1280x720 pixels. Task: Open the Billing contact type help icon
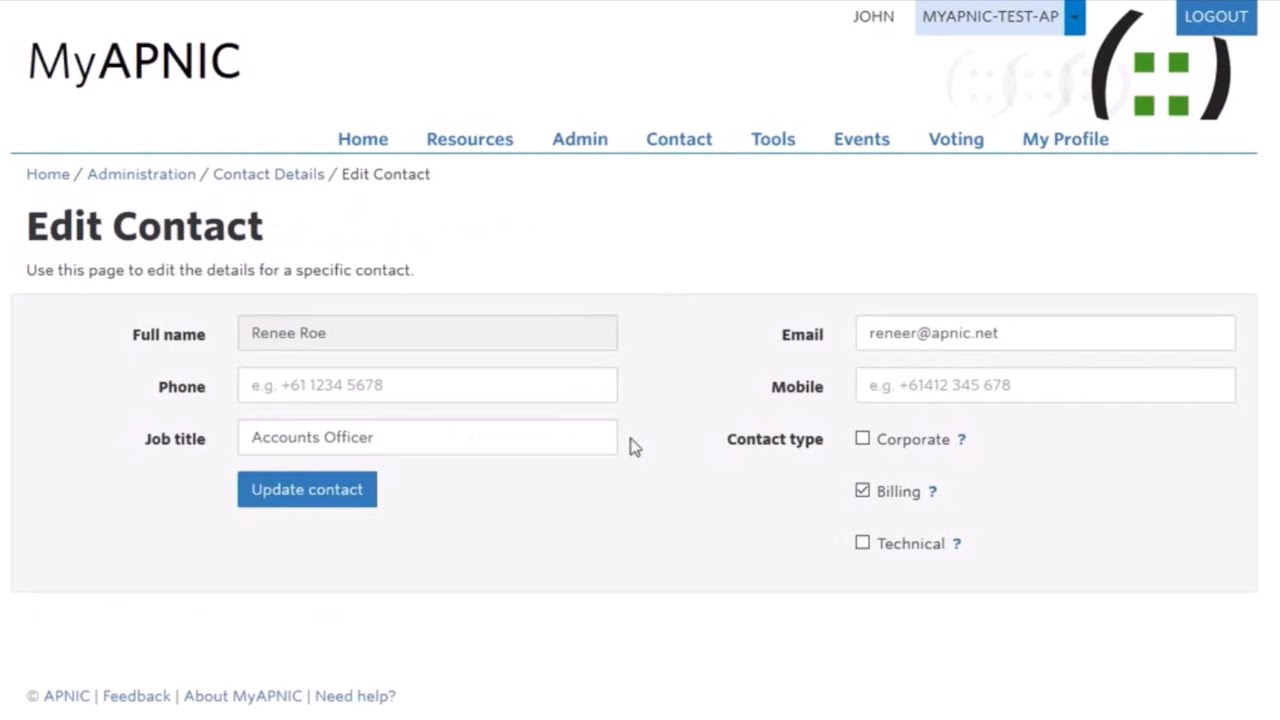click(x=932, y=491)
